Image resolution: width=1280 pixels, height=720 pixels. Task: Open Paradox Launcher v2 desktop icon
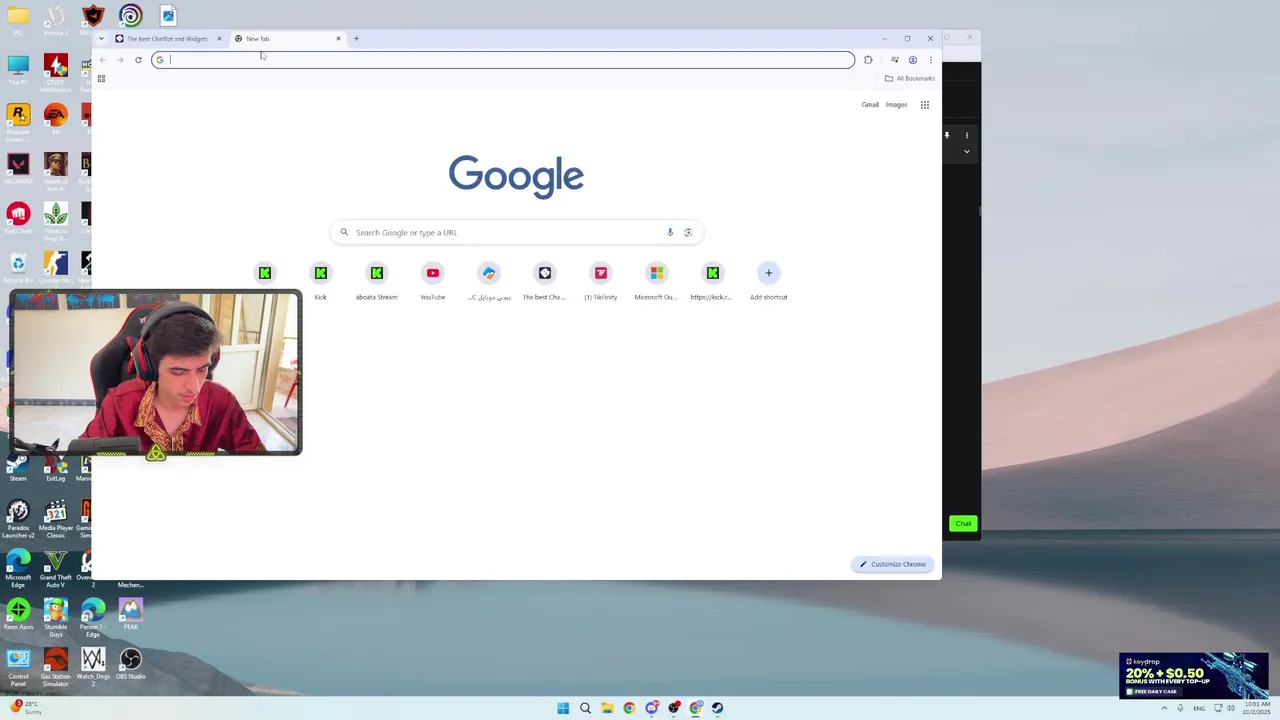[x=18, y=519]
